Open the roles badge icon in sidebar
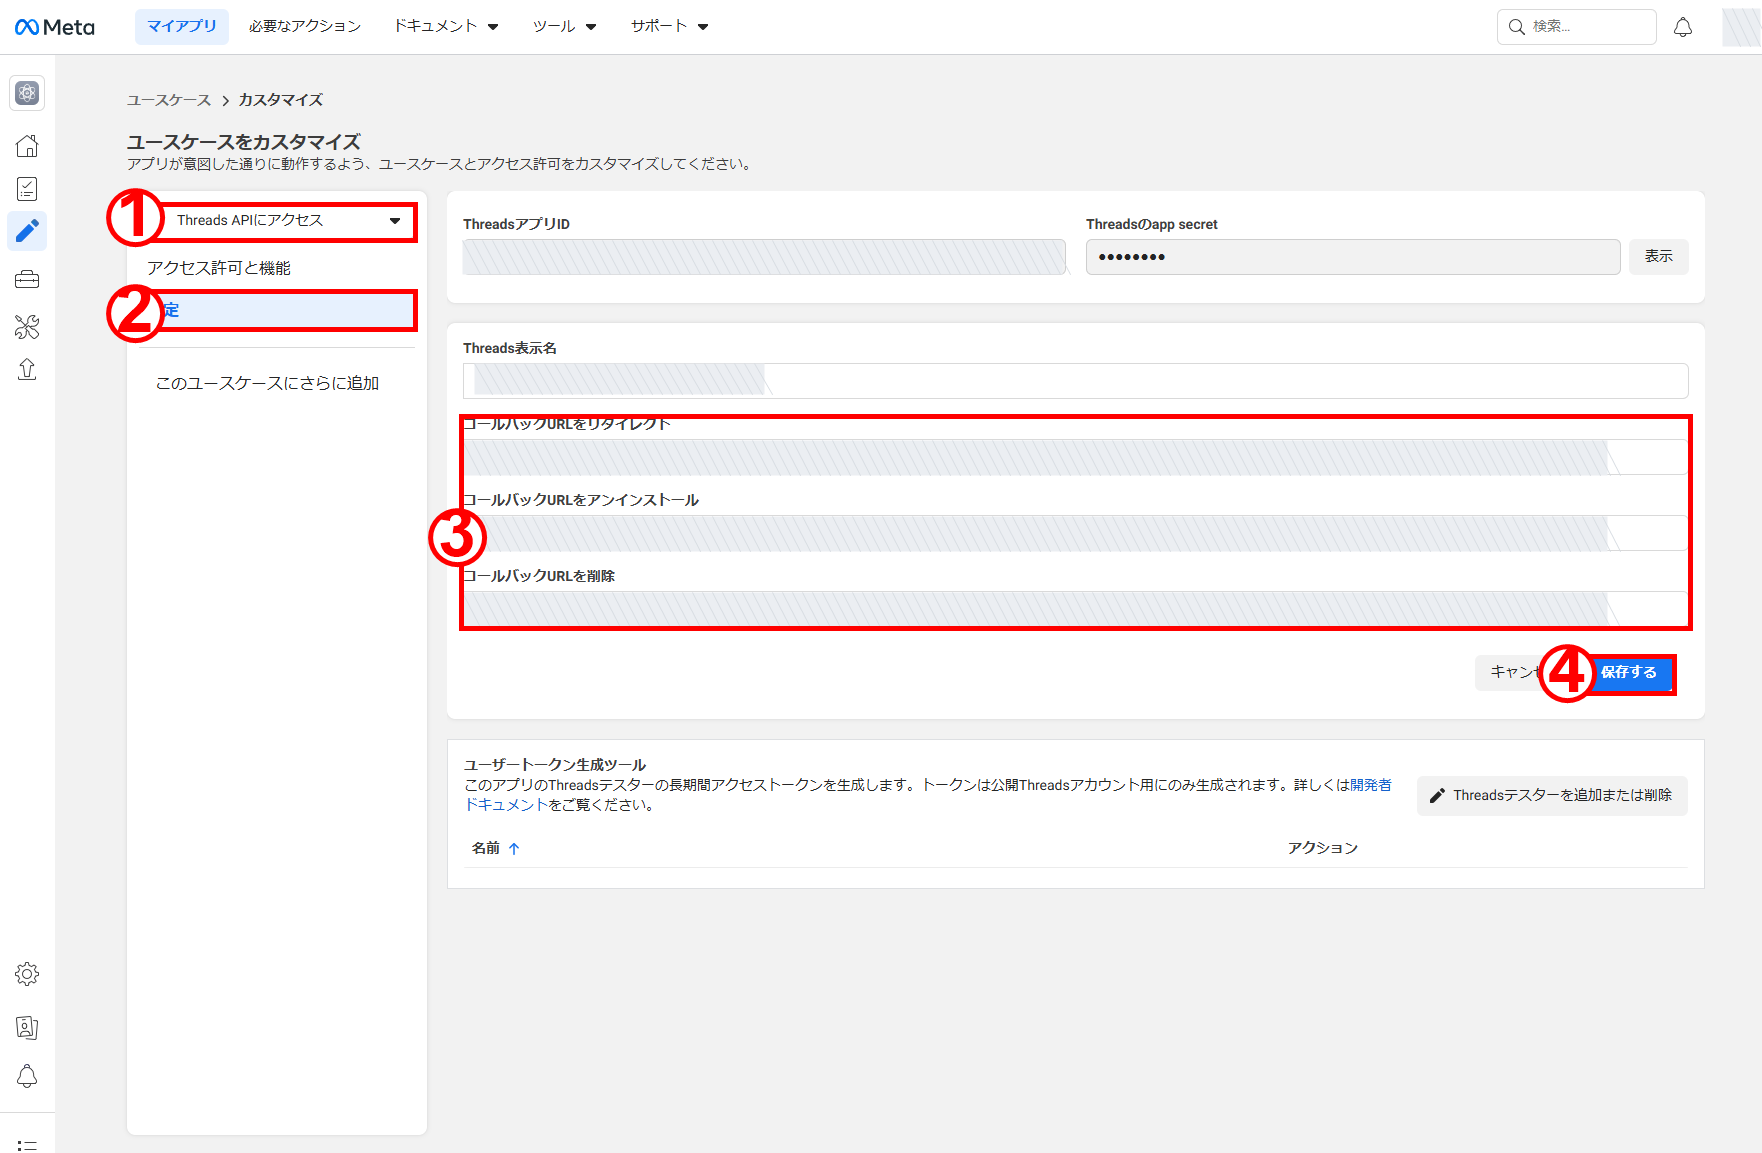Screen dimensions: 1762x1153 click(x=27, y=1027)
